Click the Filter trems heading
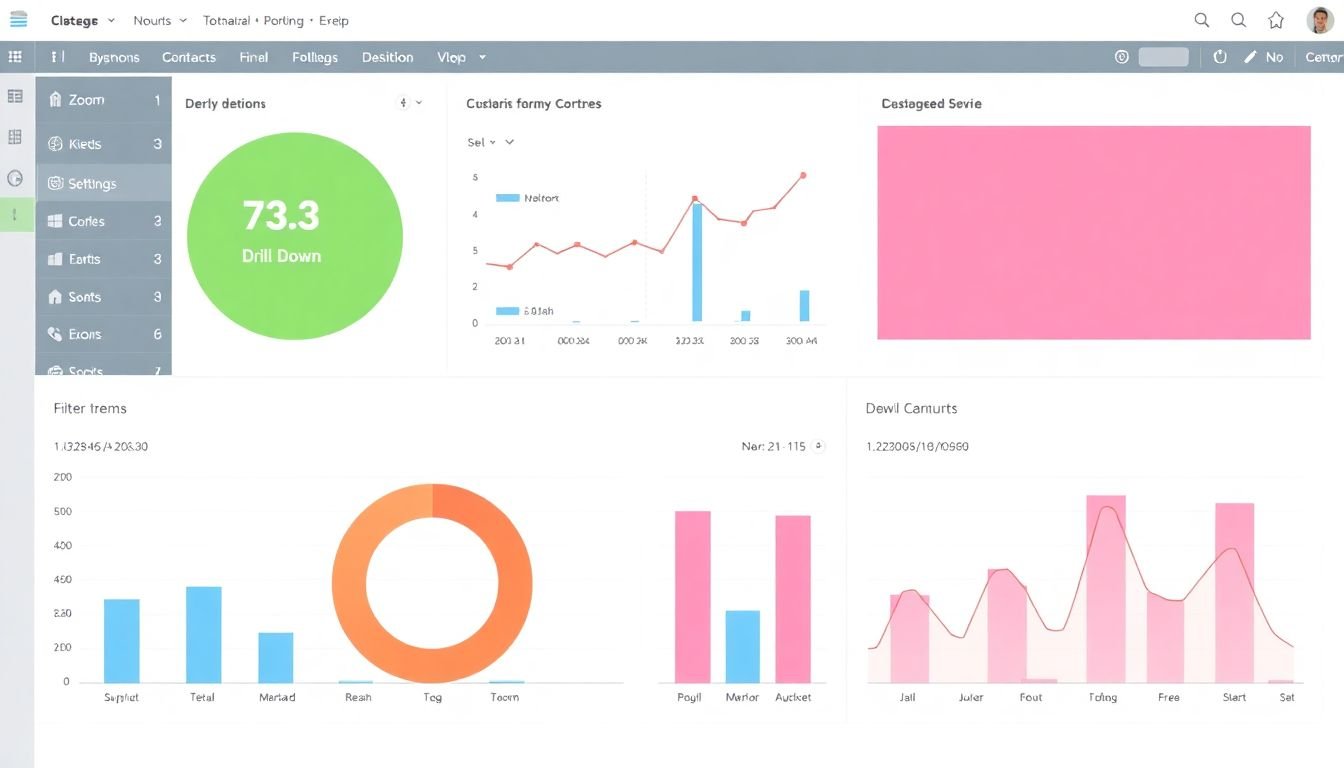The width and height of the screenshot is (1344, 768). pos(90,408)
